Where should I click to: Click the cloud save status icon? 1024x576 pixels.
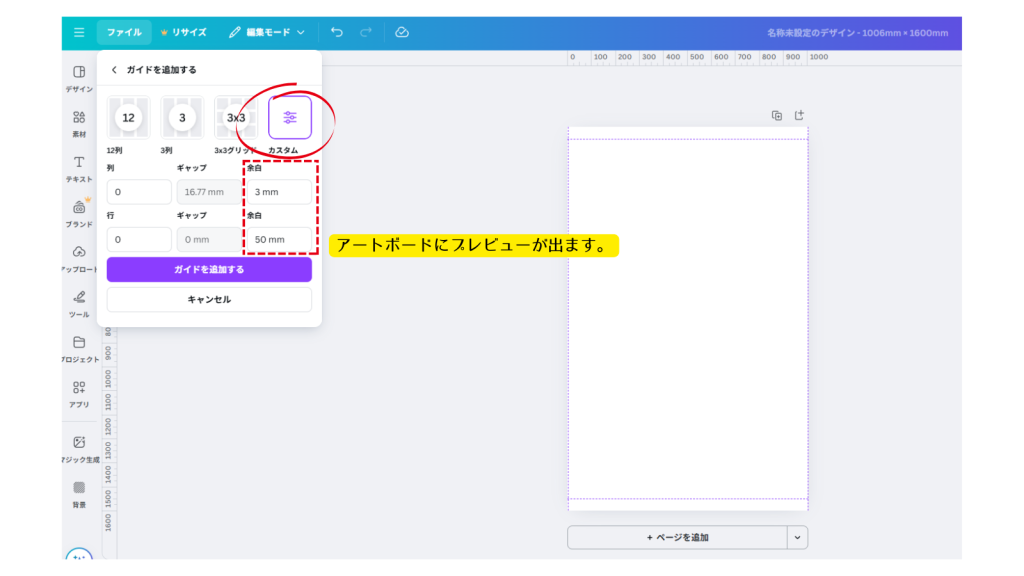tap(402, 32)
